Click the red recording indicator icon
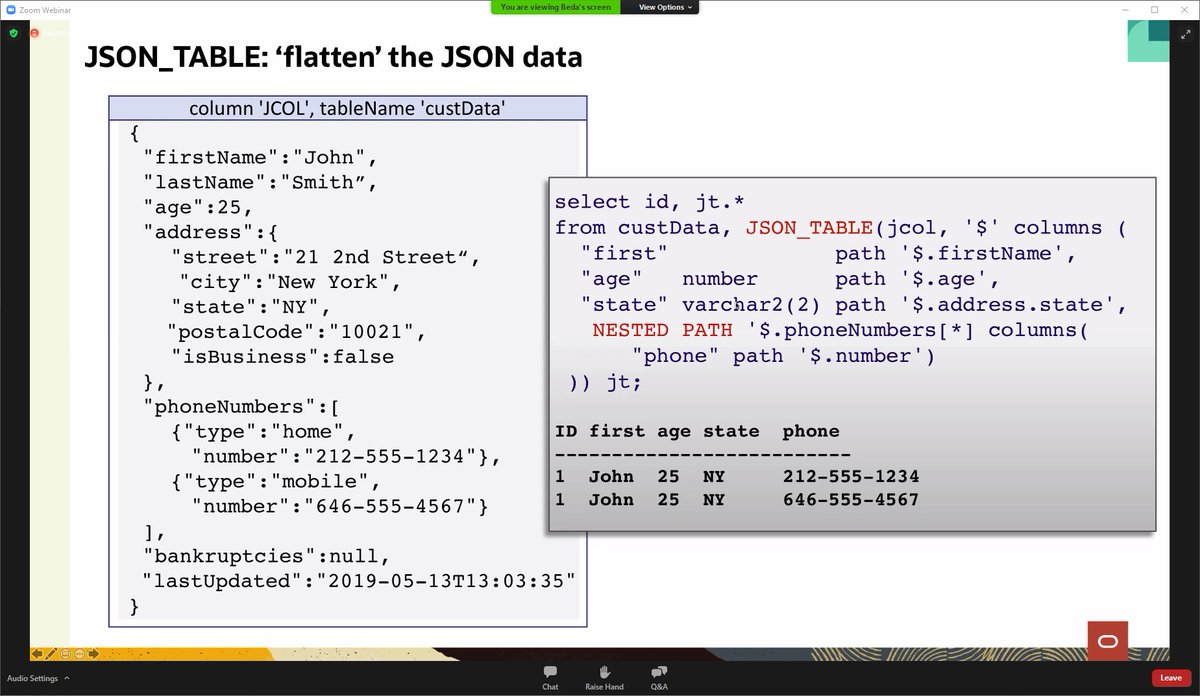The image size is (1200, 696). coord(34,33)
